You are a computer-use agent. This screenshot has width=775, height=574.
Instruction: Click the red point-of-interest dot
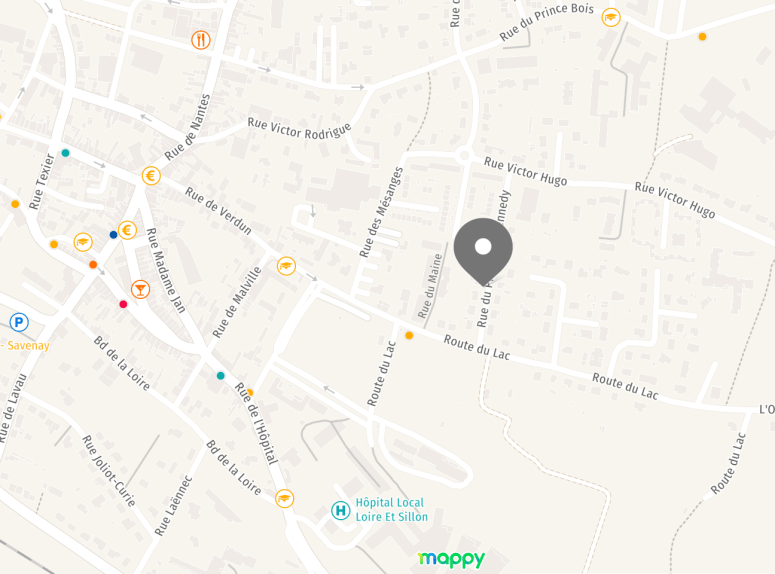click(123, 304)
